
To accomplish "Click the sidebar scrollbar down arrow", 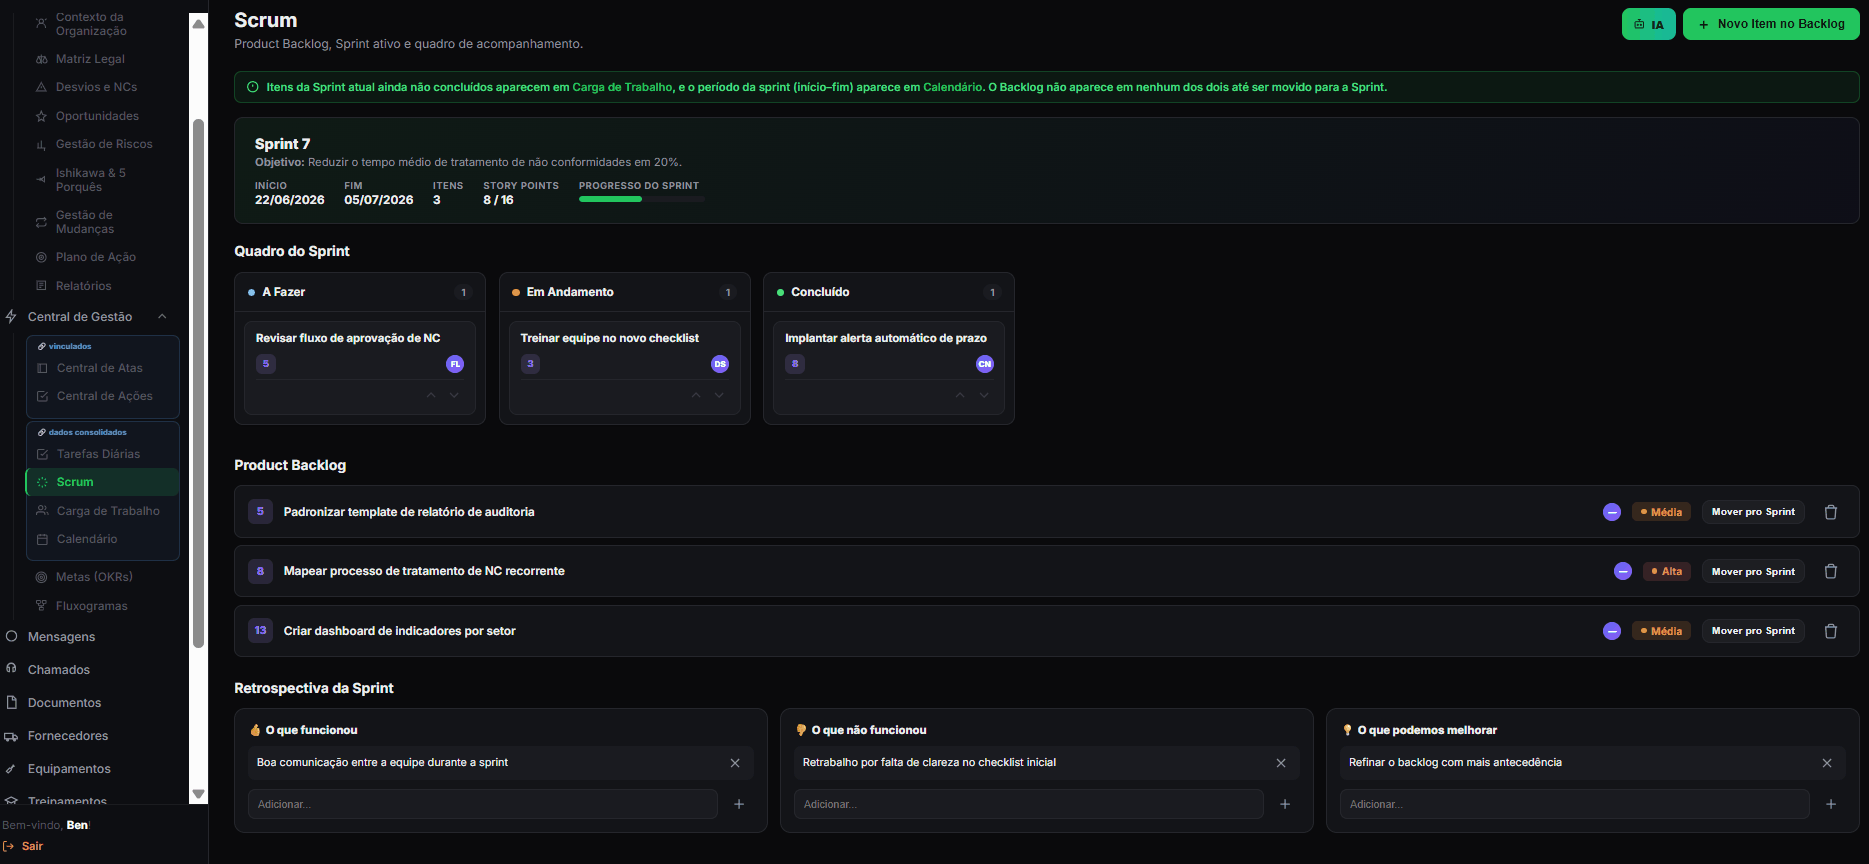I will (198, 794).
